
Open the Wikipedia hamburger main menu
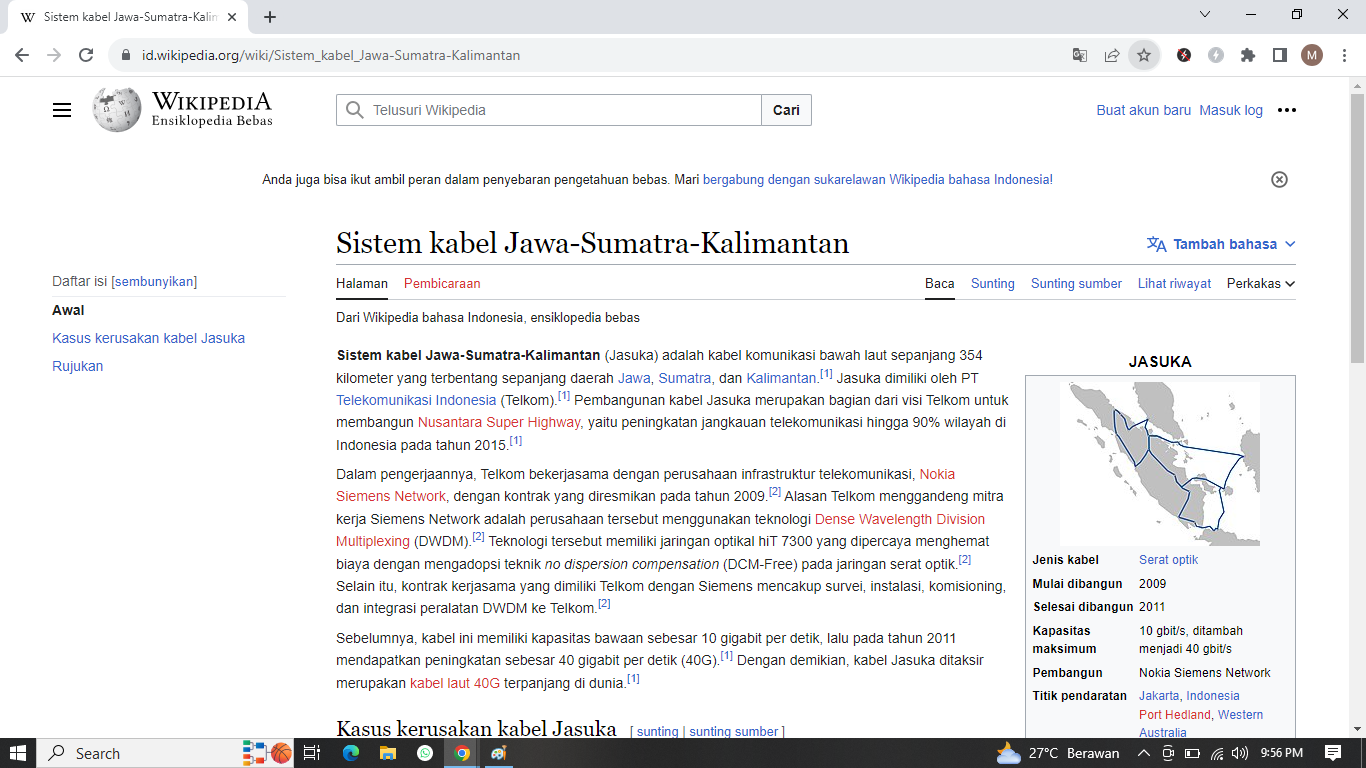[x=62, y=110]
